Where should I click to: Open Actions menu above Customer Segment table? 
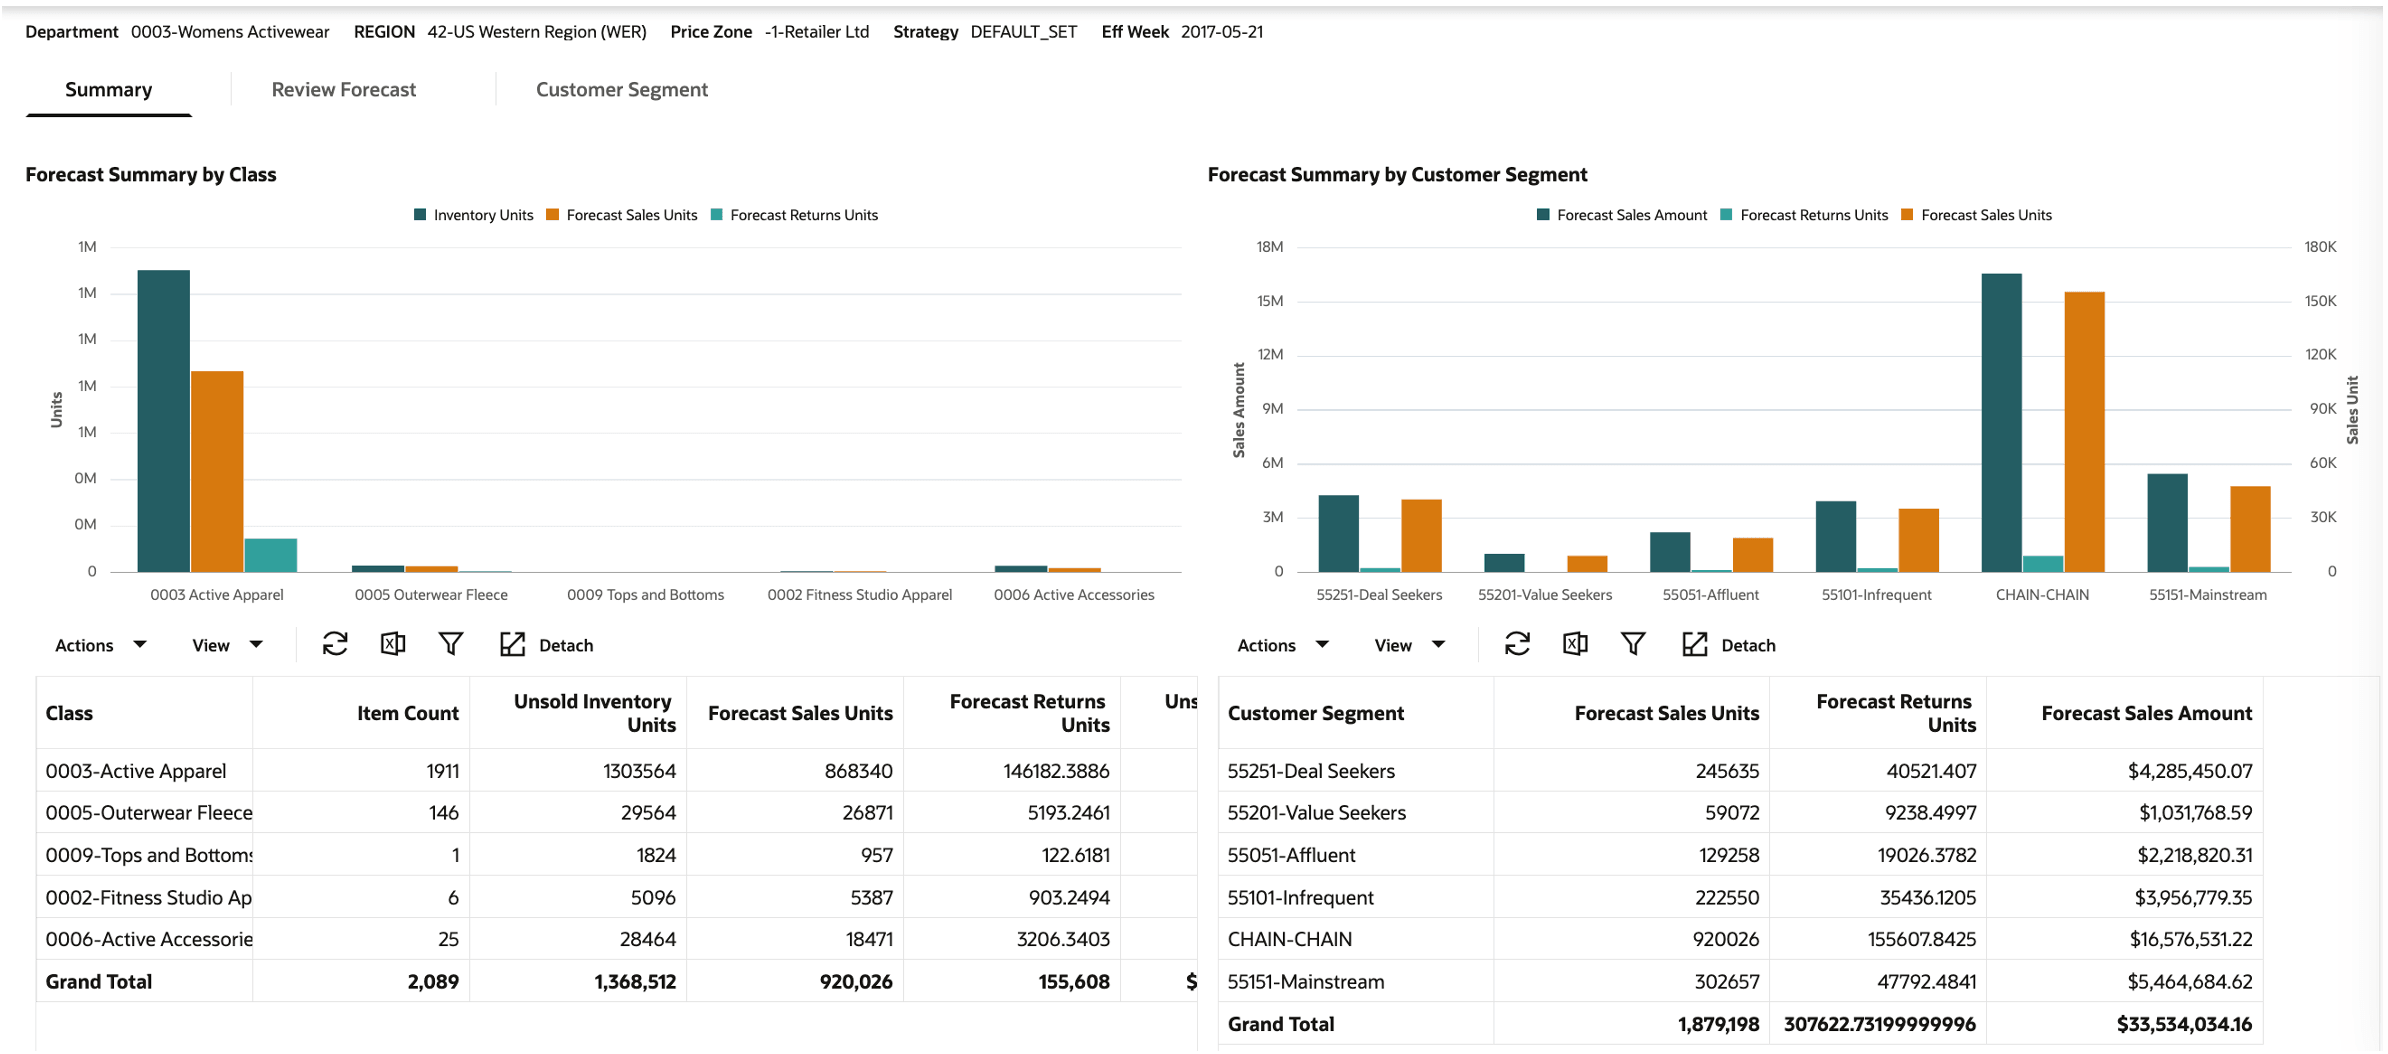coord(1283,646)
